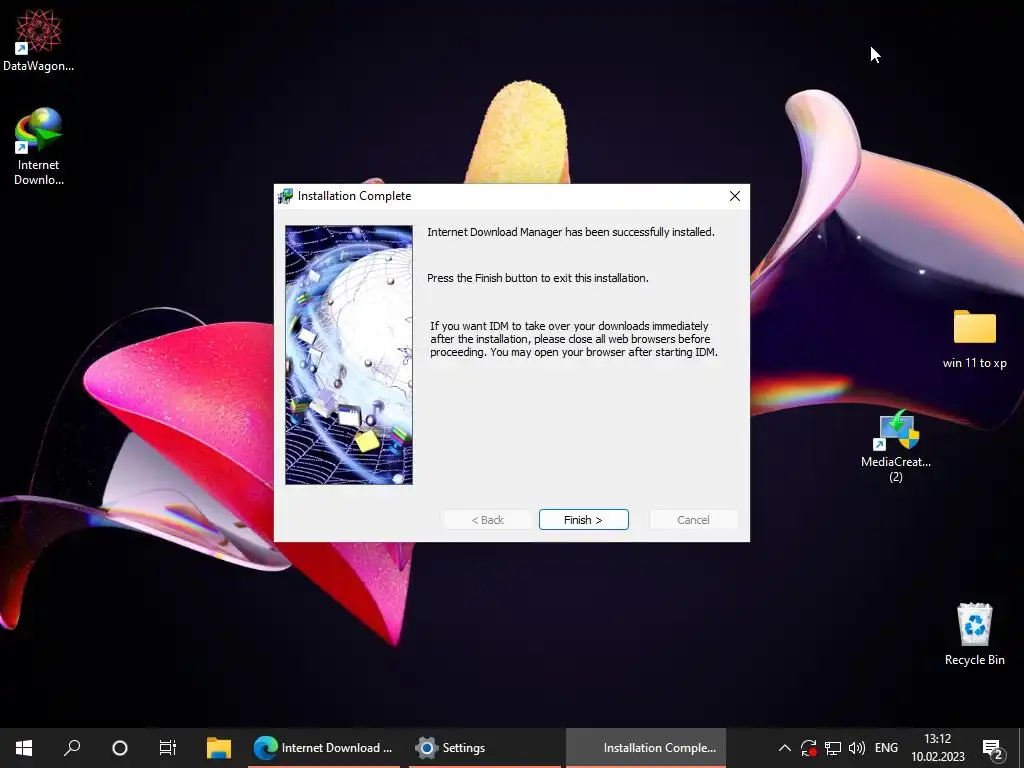Select the Recycle Bin icon

pyautogui.click(x=974, y=634)
